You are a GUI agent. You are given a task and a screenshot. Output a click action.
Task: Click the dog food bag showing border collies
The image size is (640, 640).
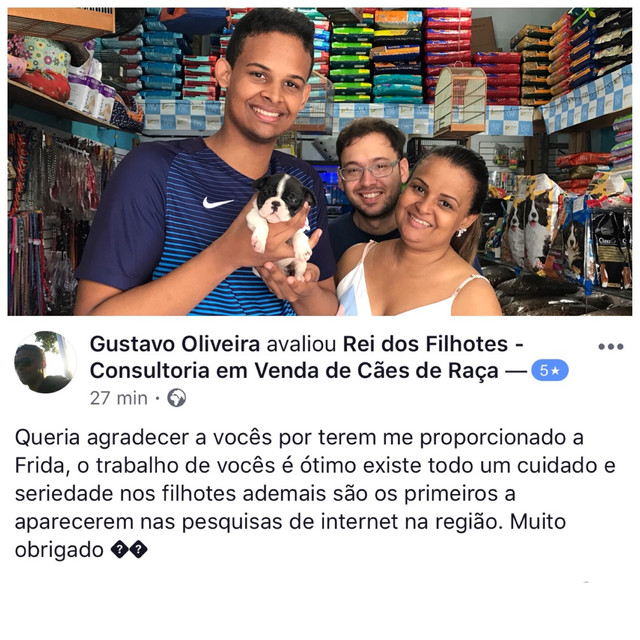click(x=532, y=220)
